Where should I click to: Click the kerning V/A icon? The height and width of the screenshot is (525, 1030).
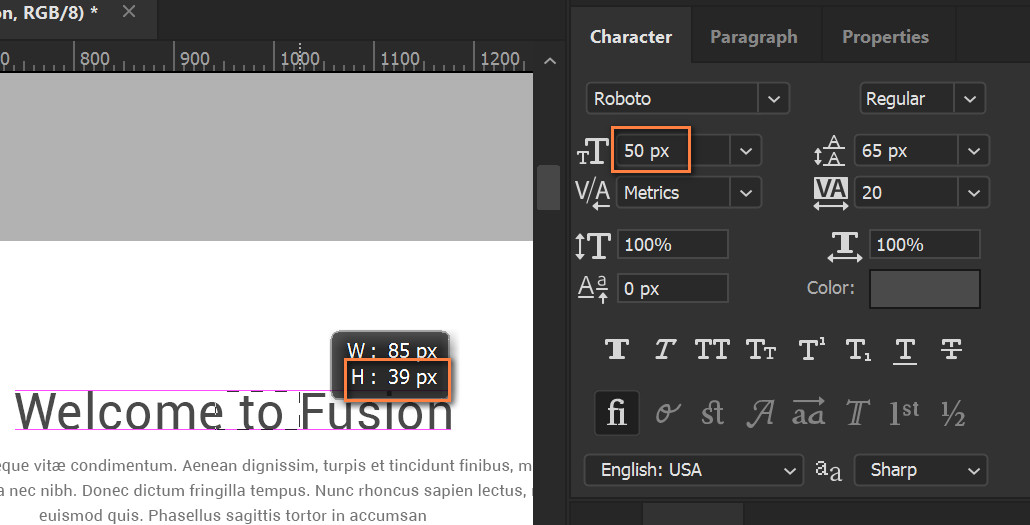[x=593, y=193]
